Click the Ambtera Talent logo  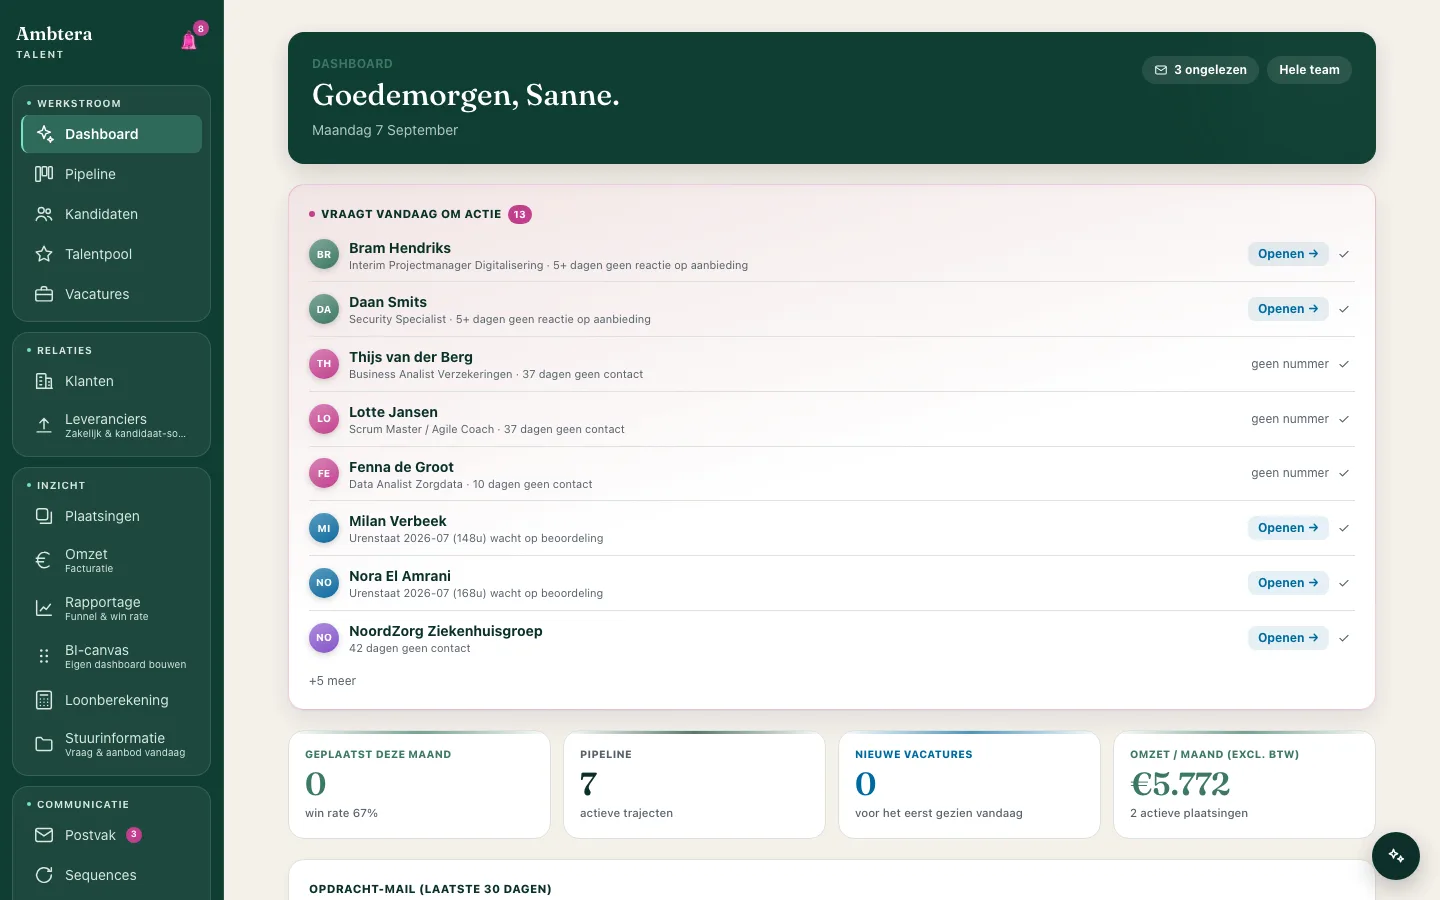pos(54,41)
